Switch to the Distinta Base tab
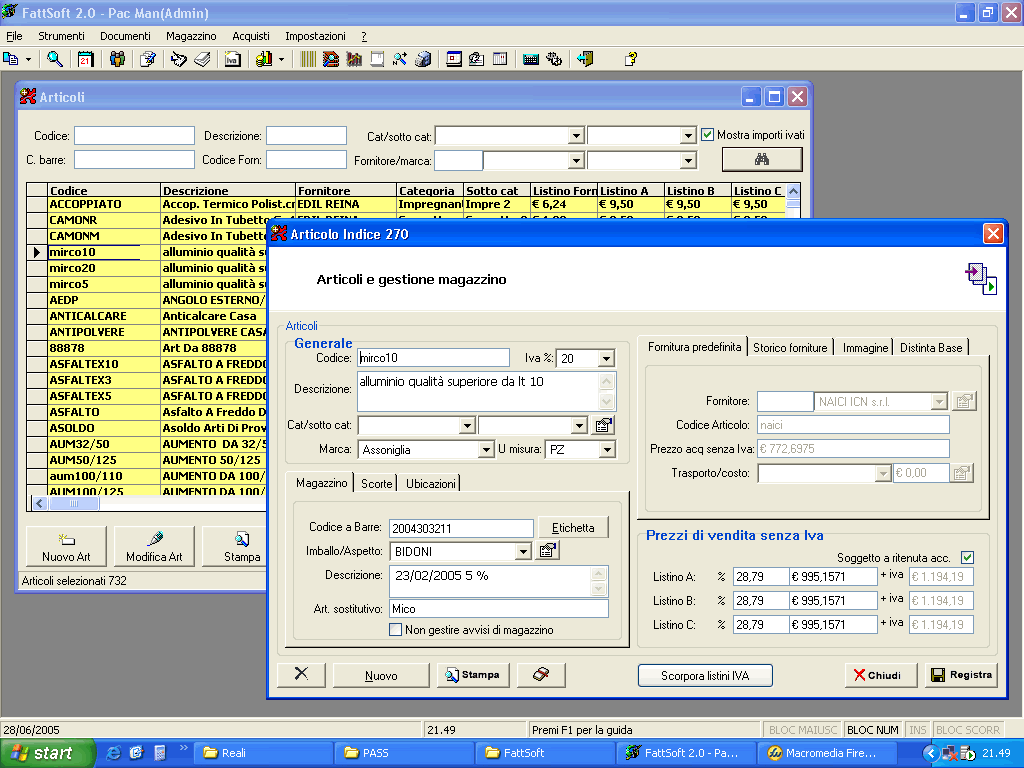This screenshot has width=1024, height=768. coord(931,348)
